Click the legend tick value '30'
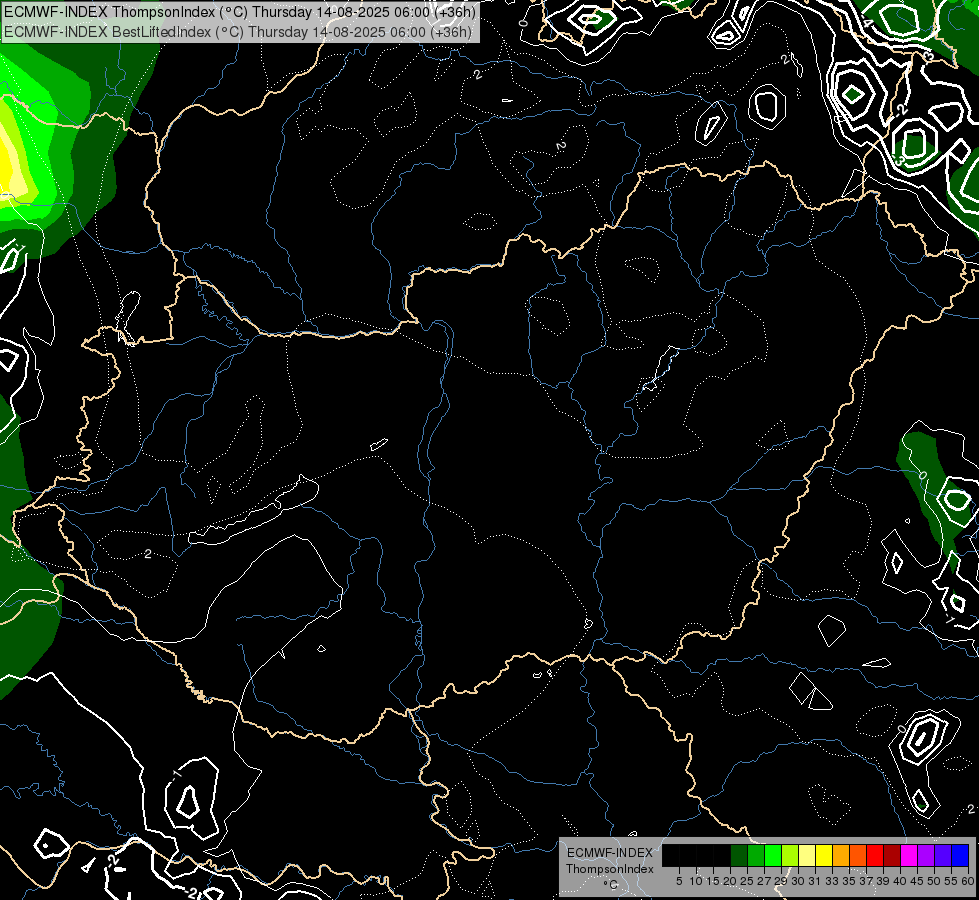 [799, 881]
